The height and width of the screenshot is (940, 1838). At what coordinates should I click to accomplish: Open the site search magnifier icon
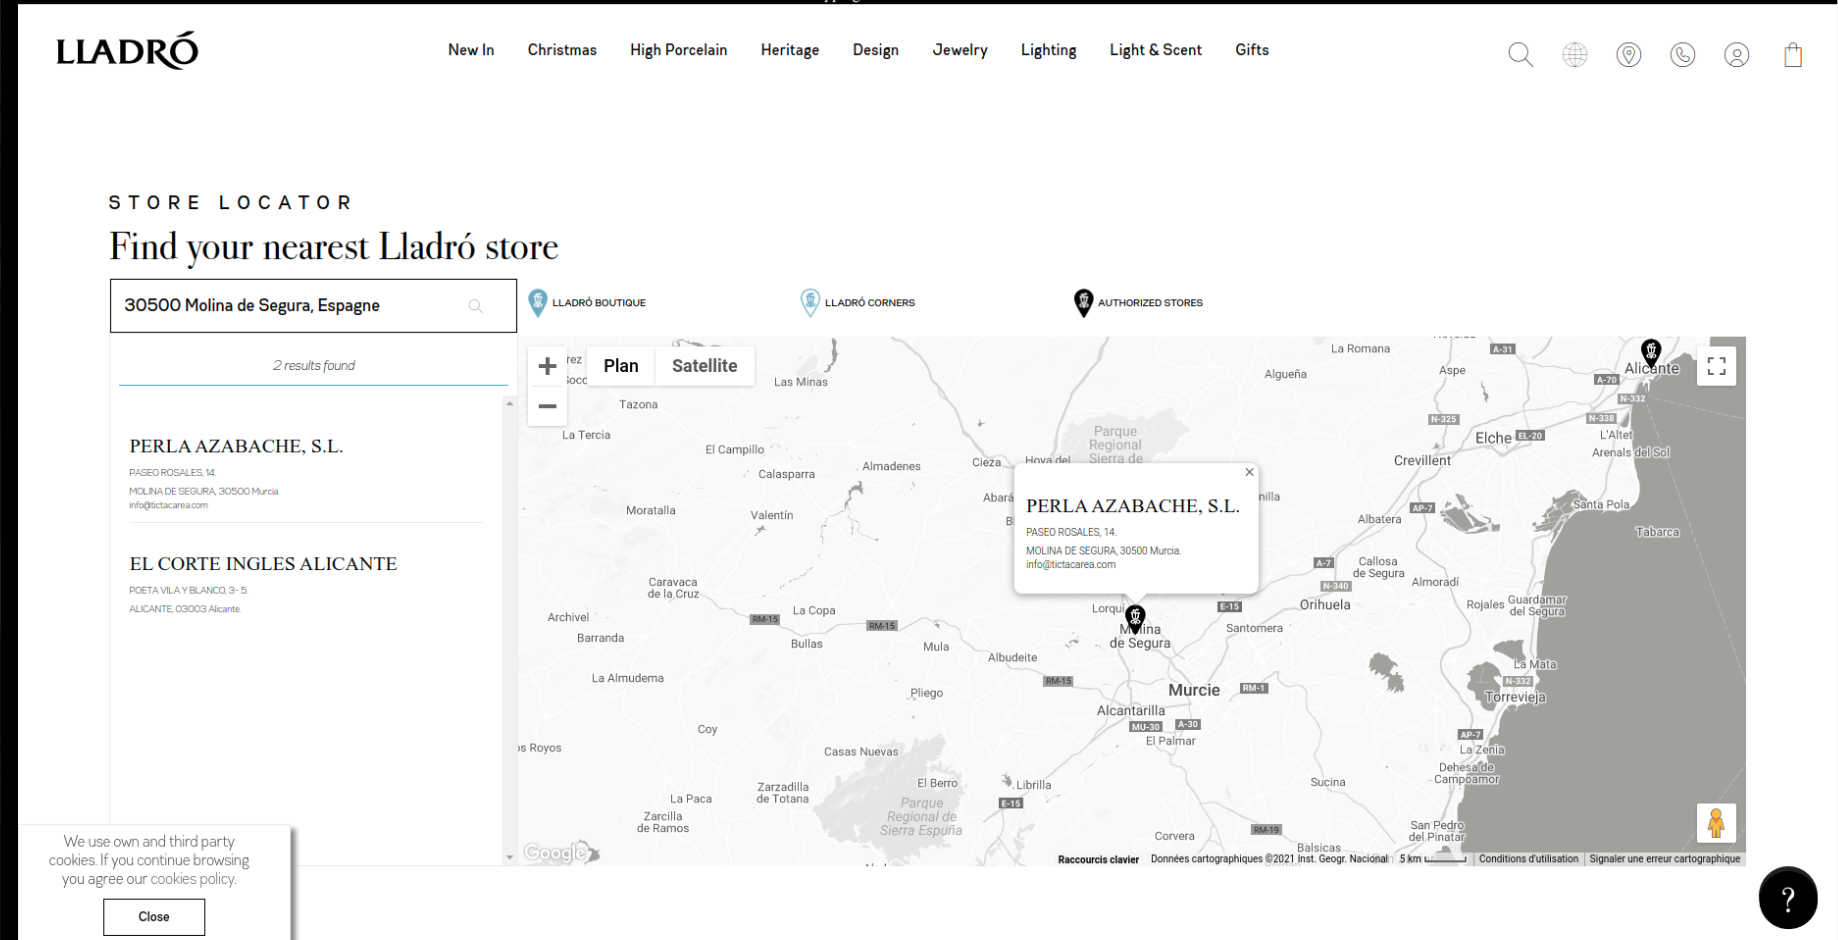tap(1520, 54)
